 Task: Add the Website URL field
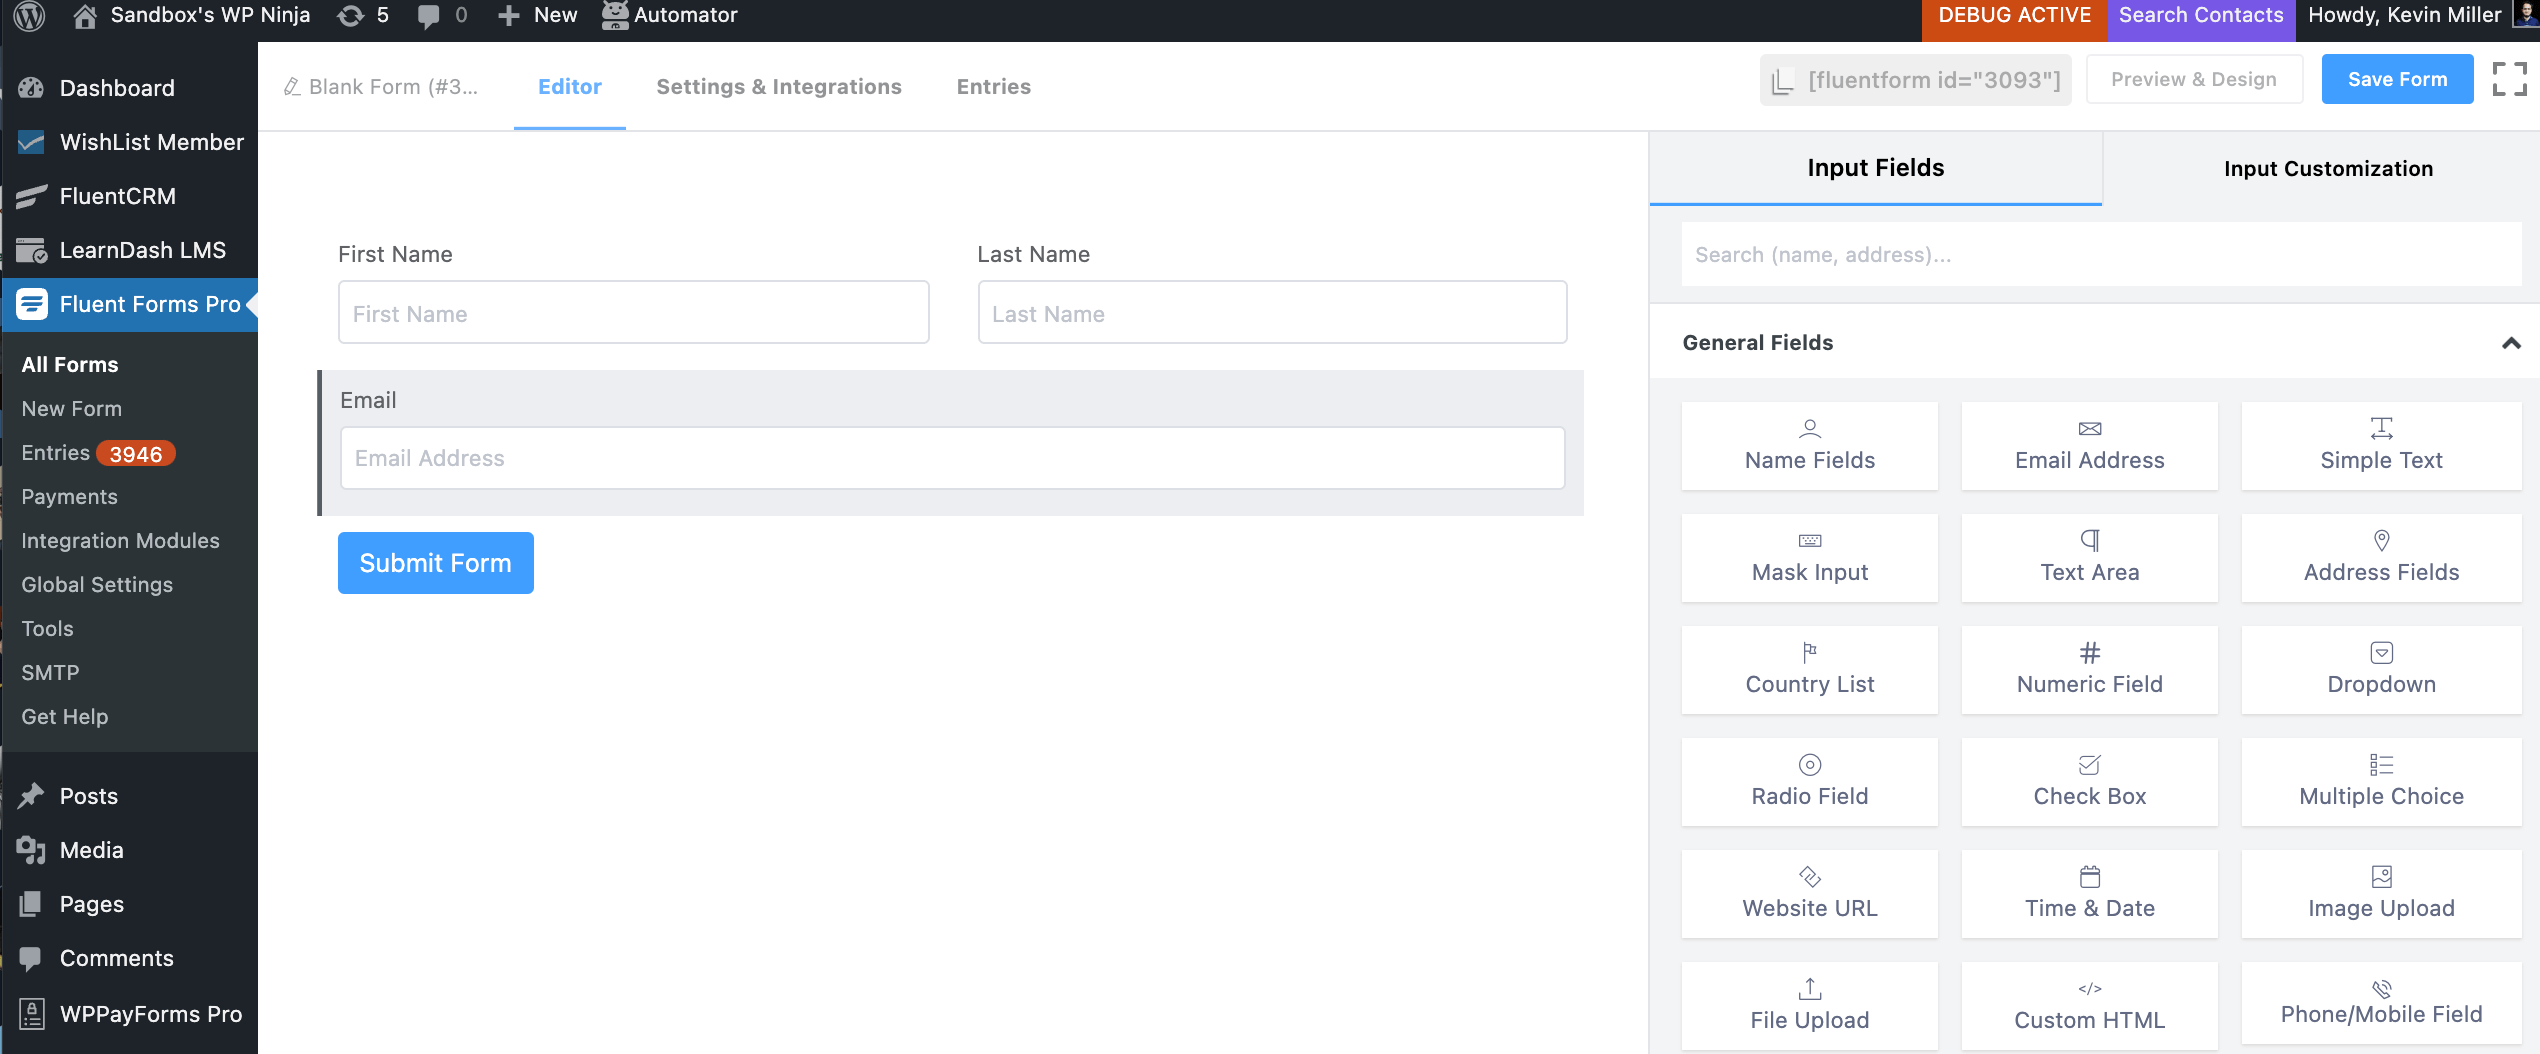(x=1809, y=894)
